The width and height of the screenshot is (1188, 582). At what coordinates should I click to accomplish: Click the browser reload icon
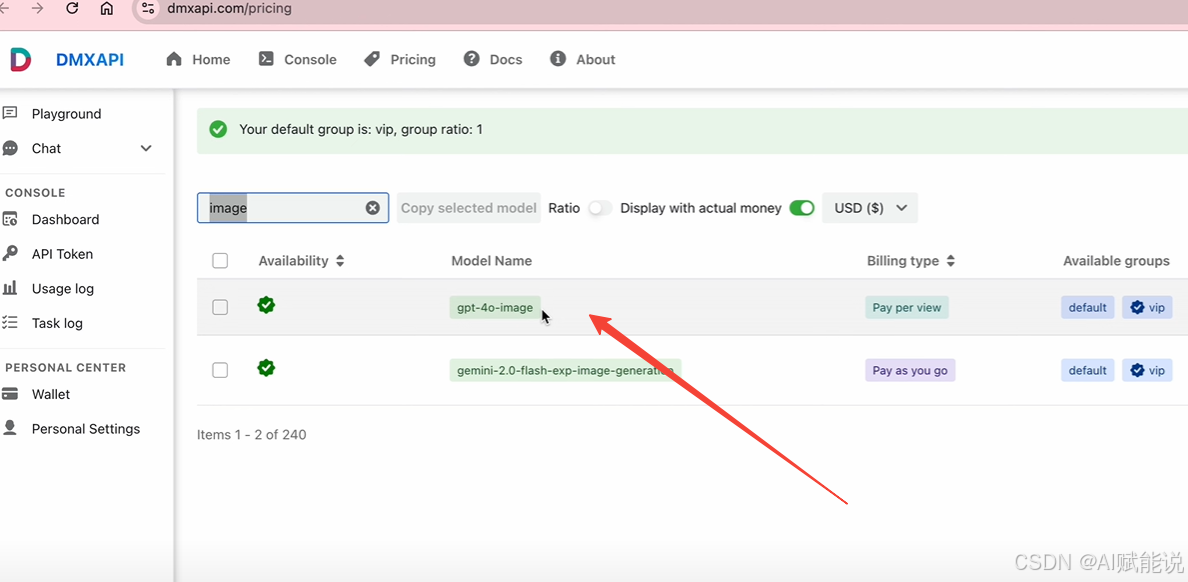pyautogui.click(x=73, y=9)
